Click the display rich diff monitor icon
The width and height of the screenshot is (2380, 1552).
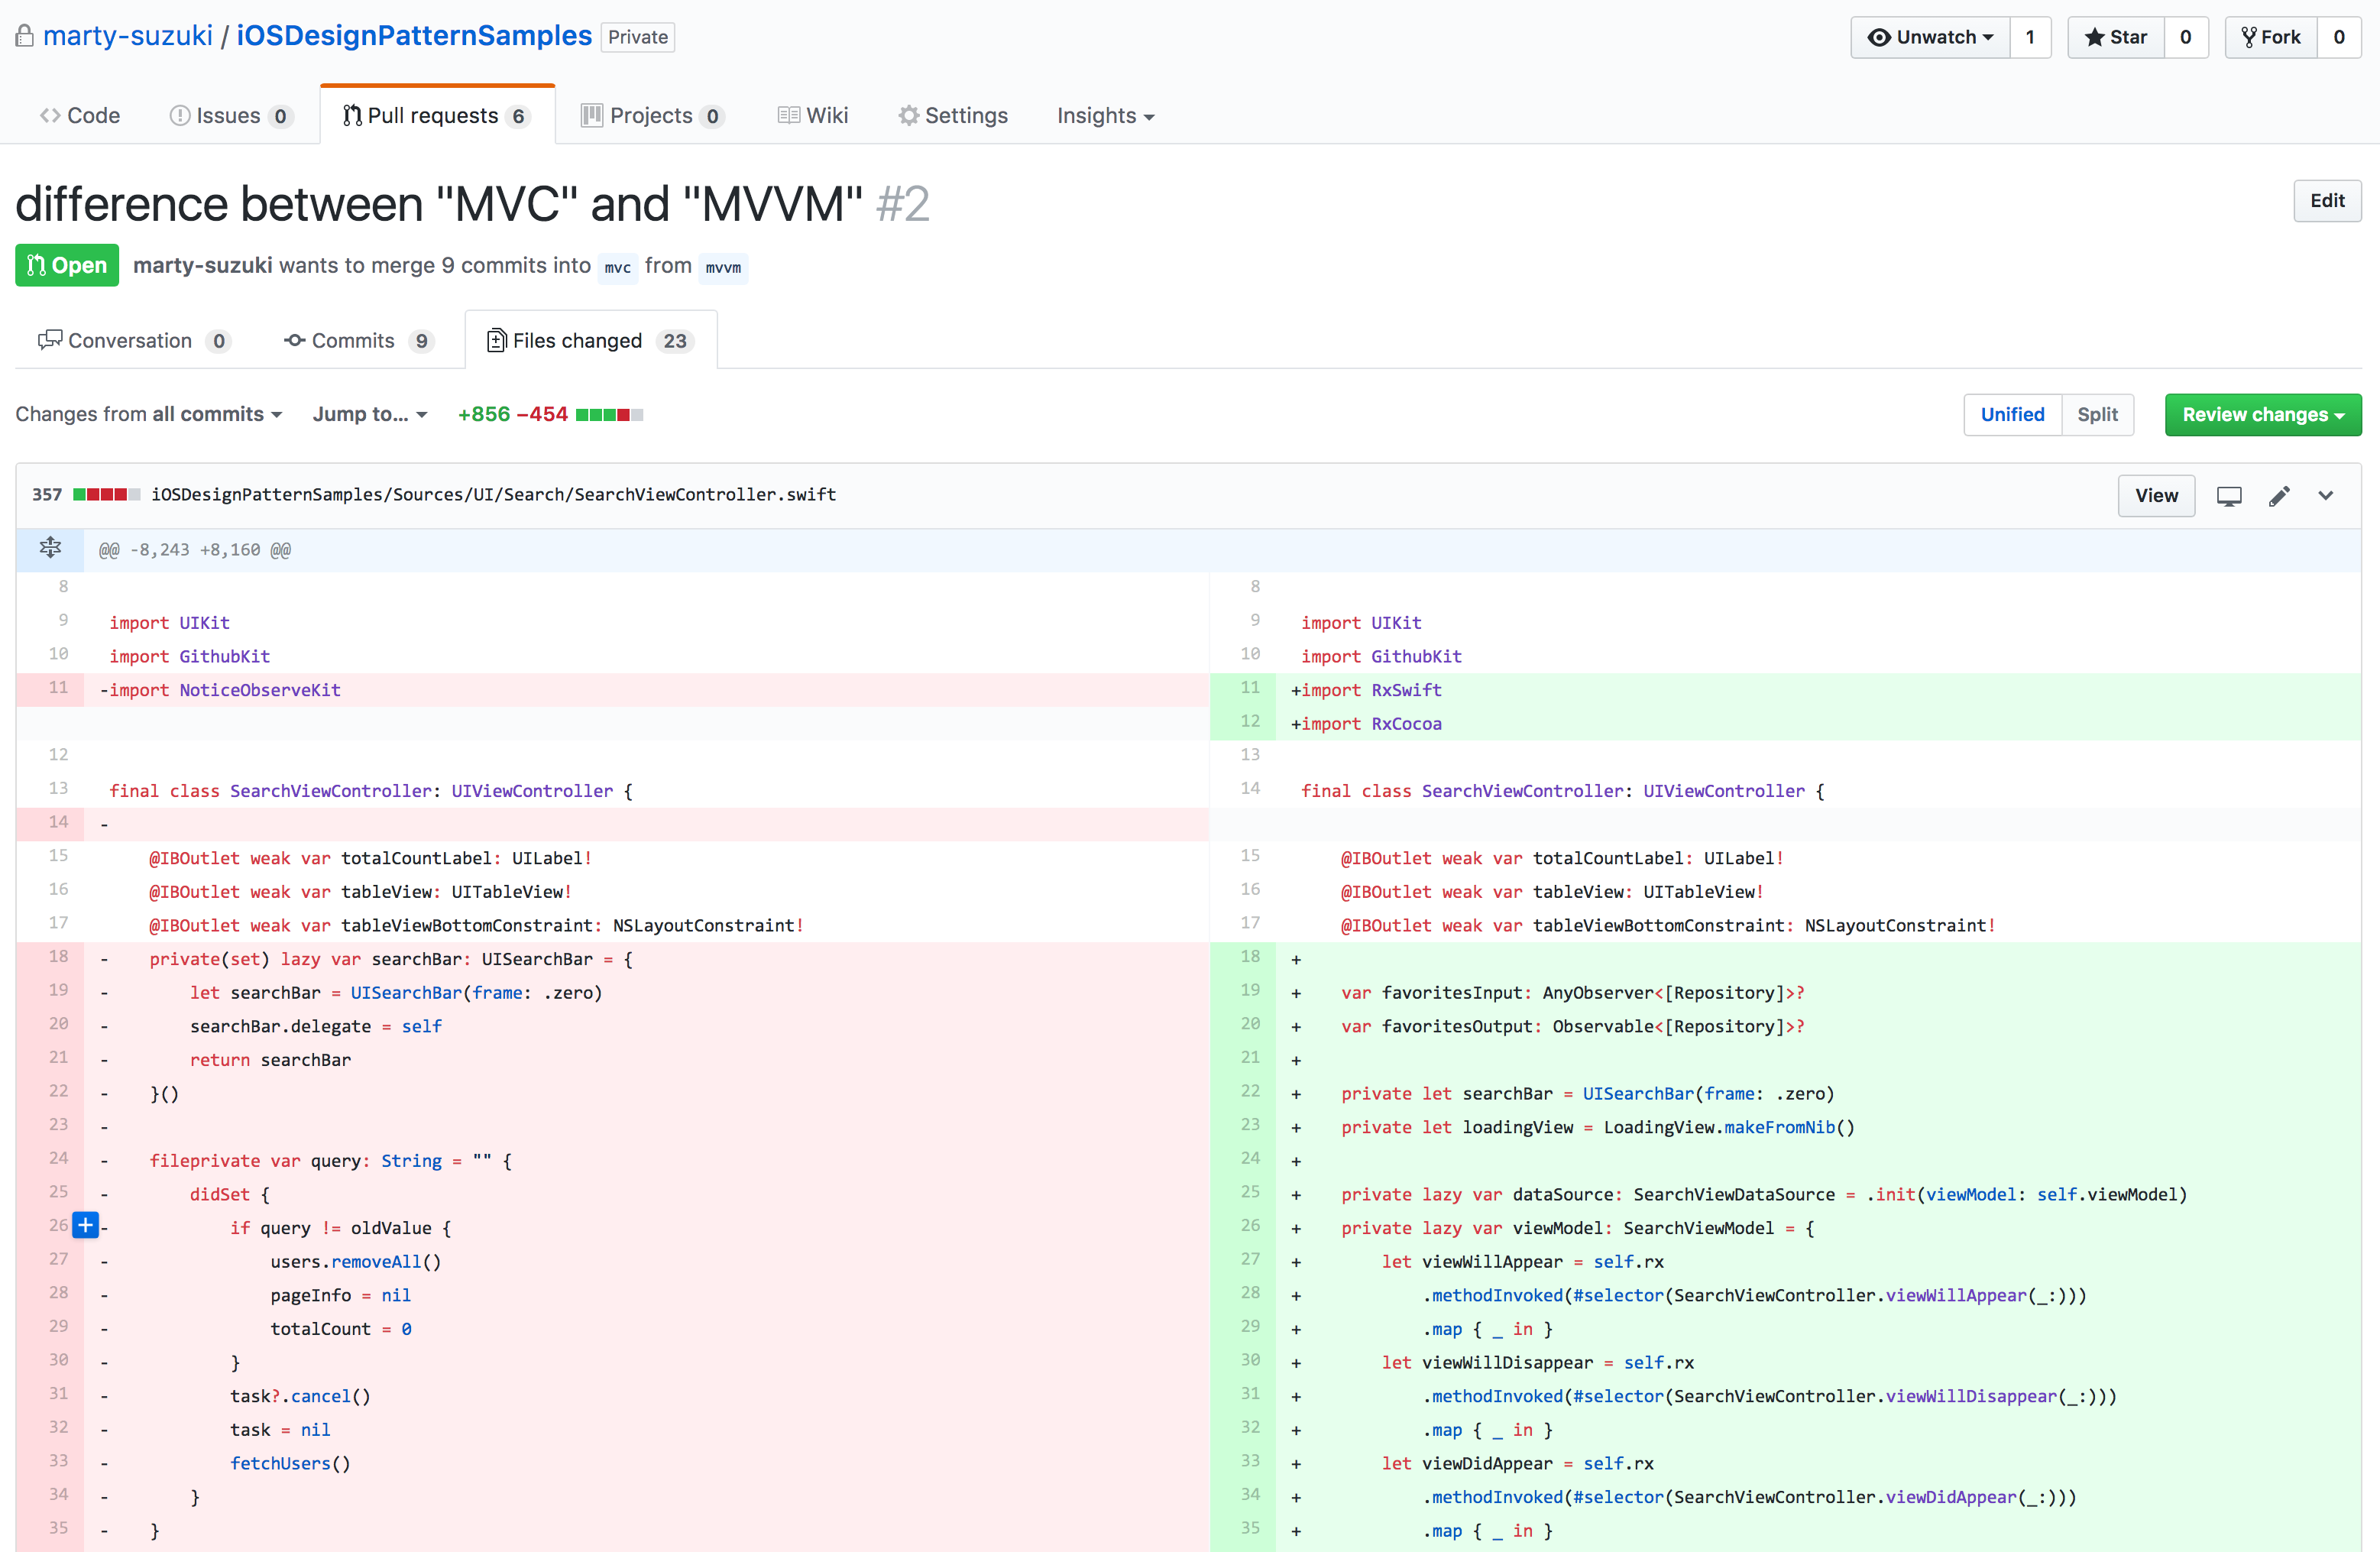(2229, 496)
